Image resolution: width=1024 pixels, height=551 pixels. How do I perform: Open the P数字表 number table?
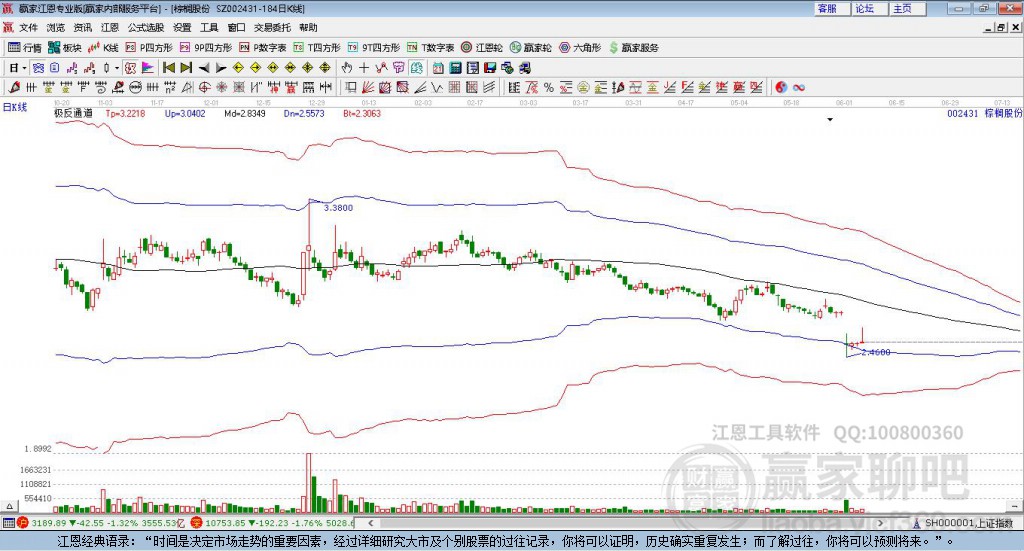(263, 48)
